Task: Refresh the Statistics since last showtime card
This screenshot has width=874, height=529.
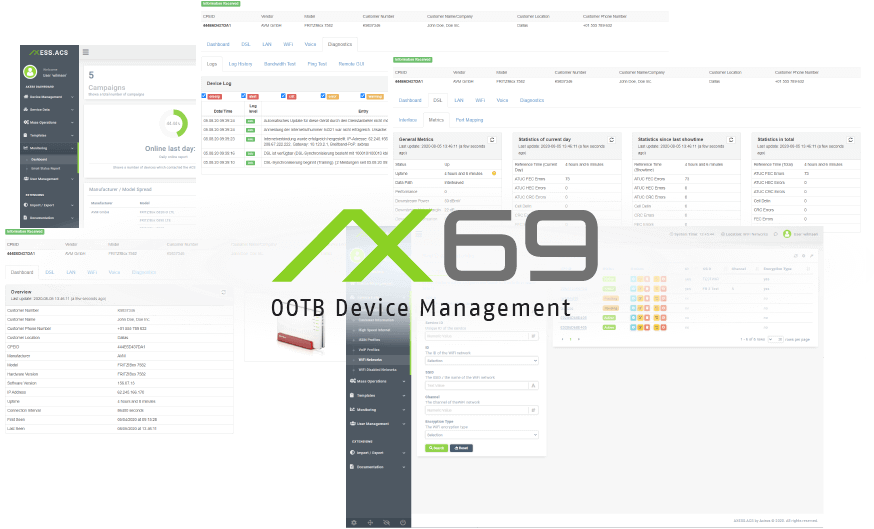Action: pyautogui.click(x=731, y=140)
